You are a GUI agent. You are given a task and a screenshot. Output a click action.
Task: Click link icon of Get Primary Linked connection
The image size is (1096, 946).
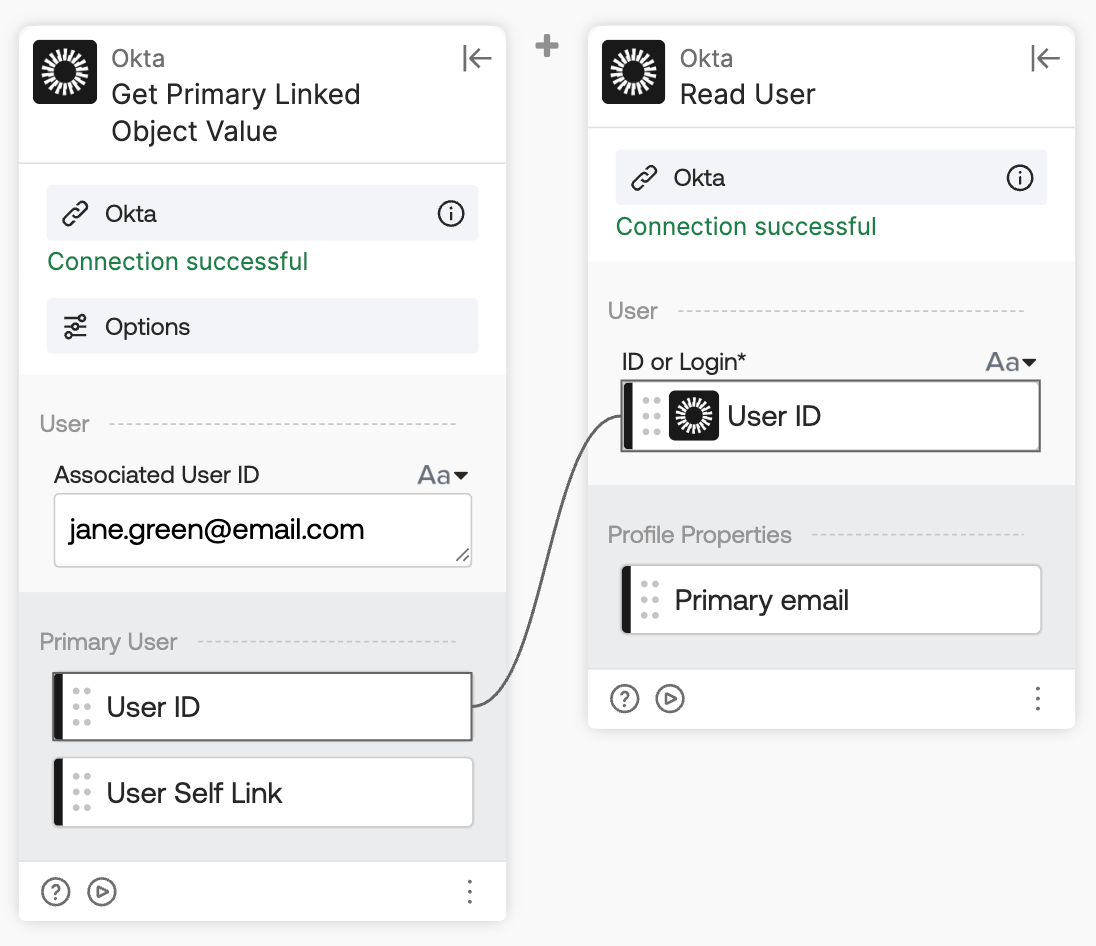(x=75, y=213)
